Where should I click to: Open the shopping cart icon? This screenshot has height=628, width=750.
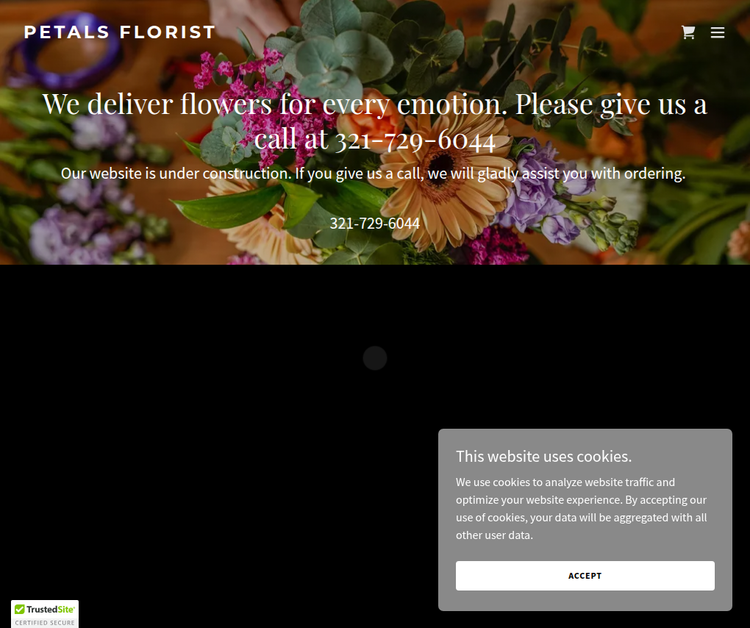click(688, 32)
